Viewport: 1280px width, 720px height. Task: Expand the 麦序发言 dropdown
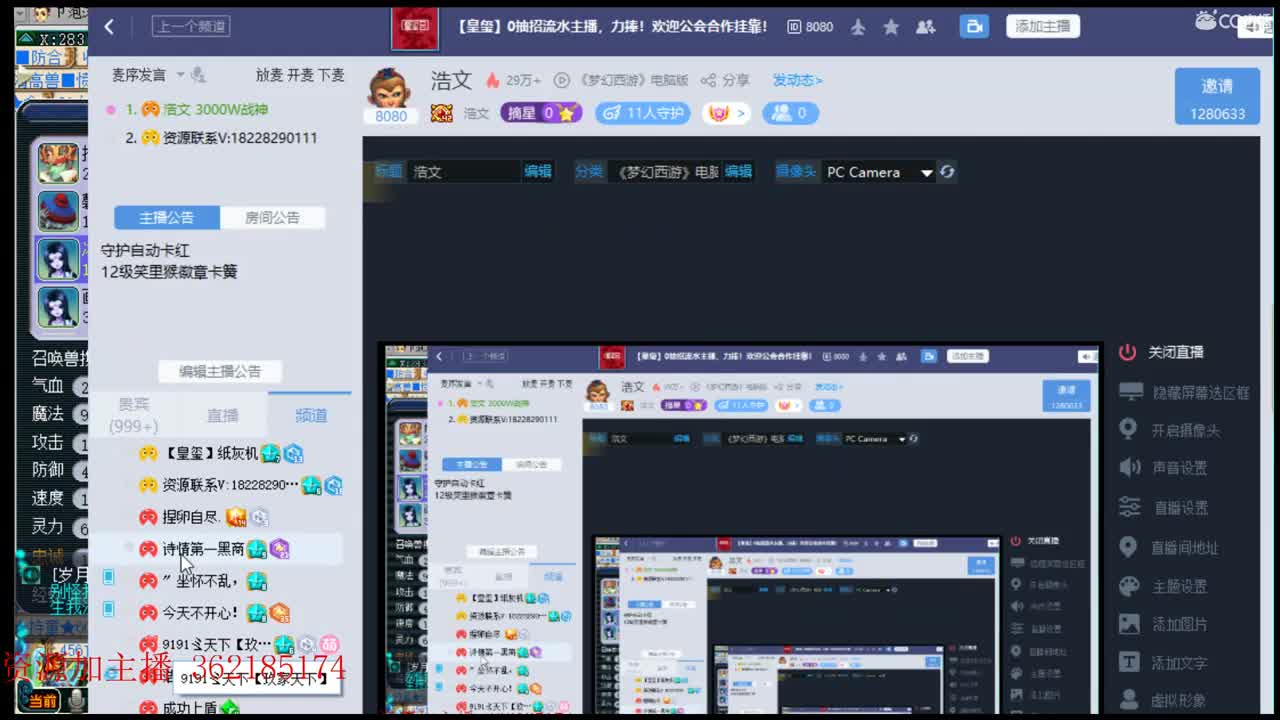tap(182, 75)
